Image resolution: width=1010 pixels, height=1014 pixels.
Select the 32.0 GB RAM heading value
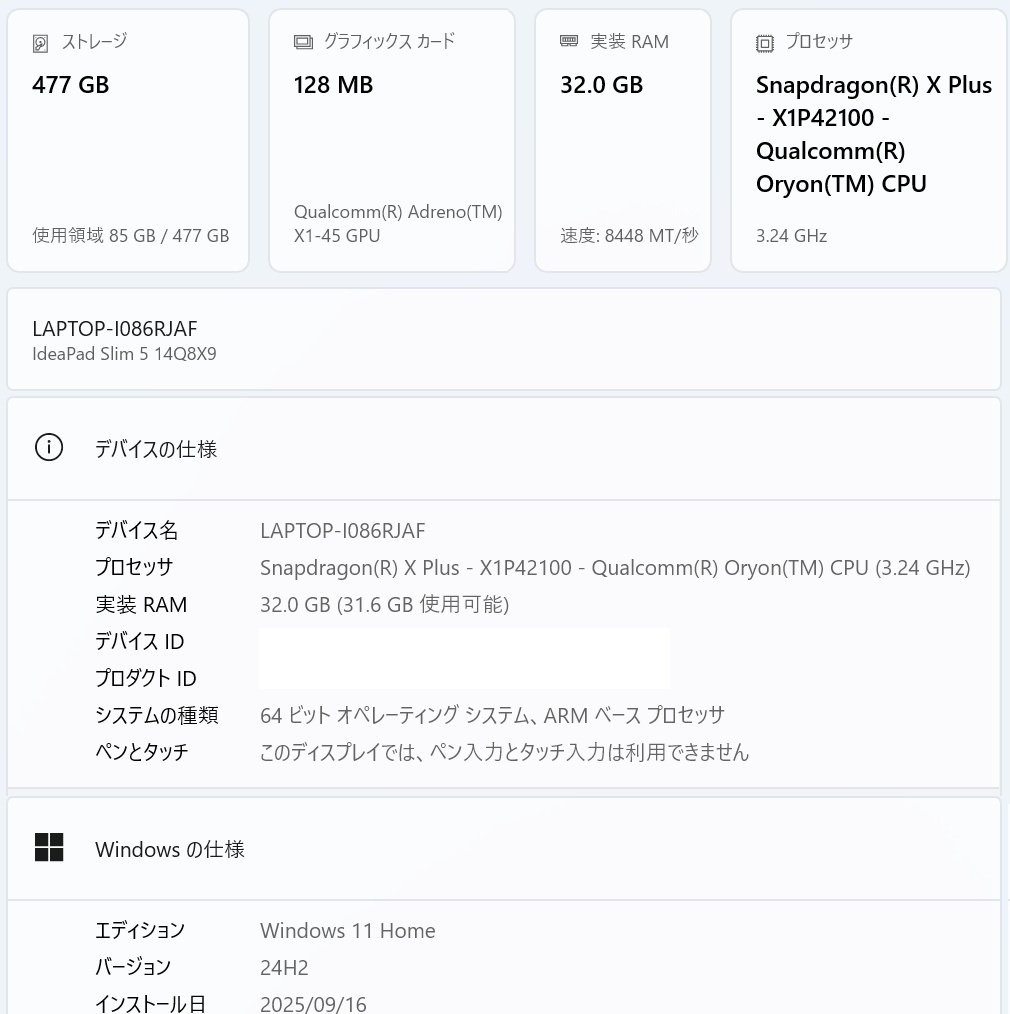(x=601, y=85)
